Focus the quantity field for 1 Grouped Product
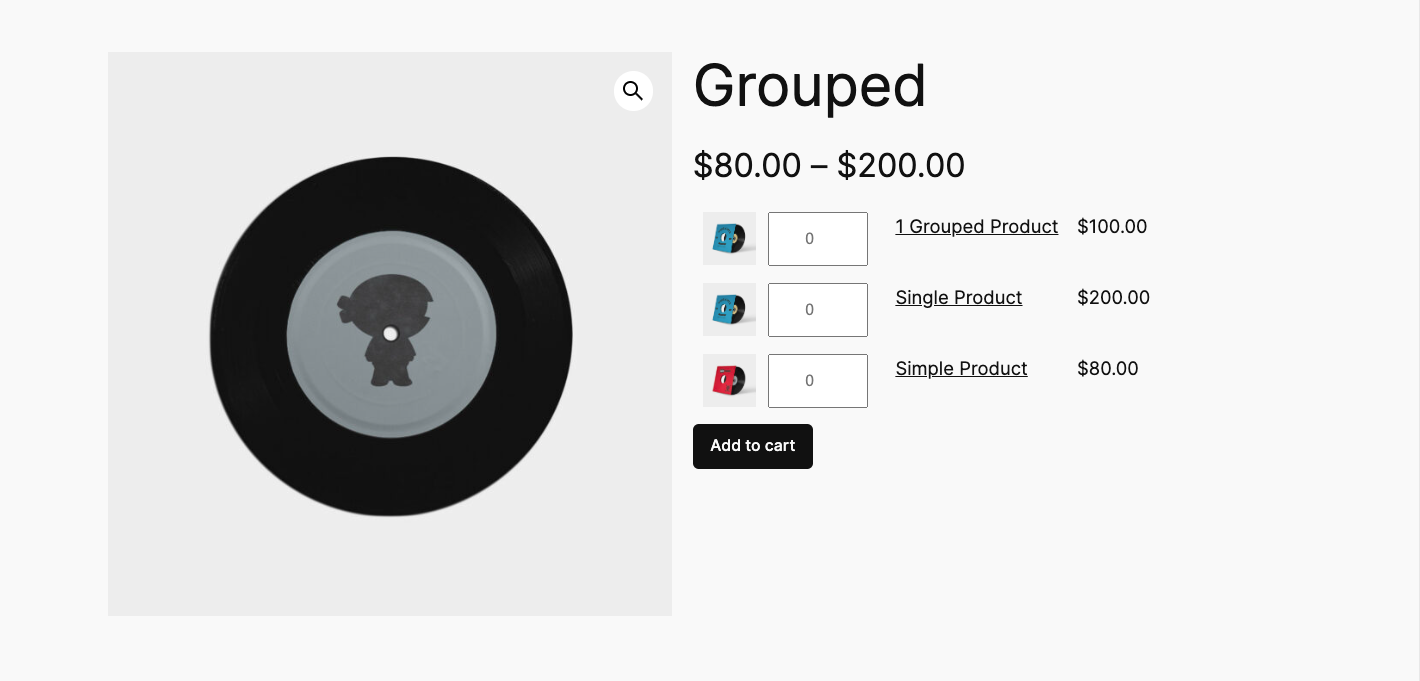 (817, 239)
